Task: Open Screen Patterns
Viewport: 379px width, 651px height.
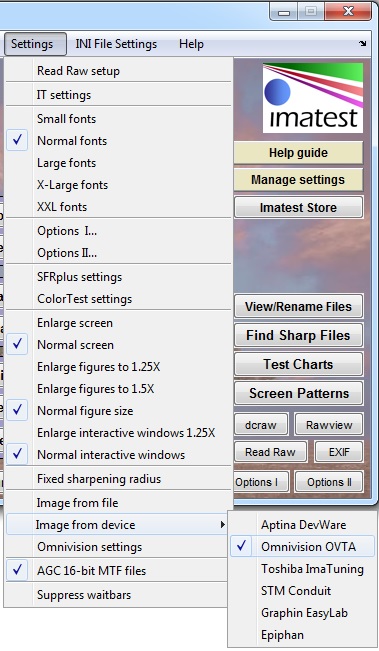Action: pos(298,393)
